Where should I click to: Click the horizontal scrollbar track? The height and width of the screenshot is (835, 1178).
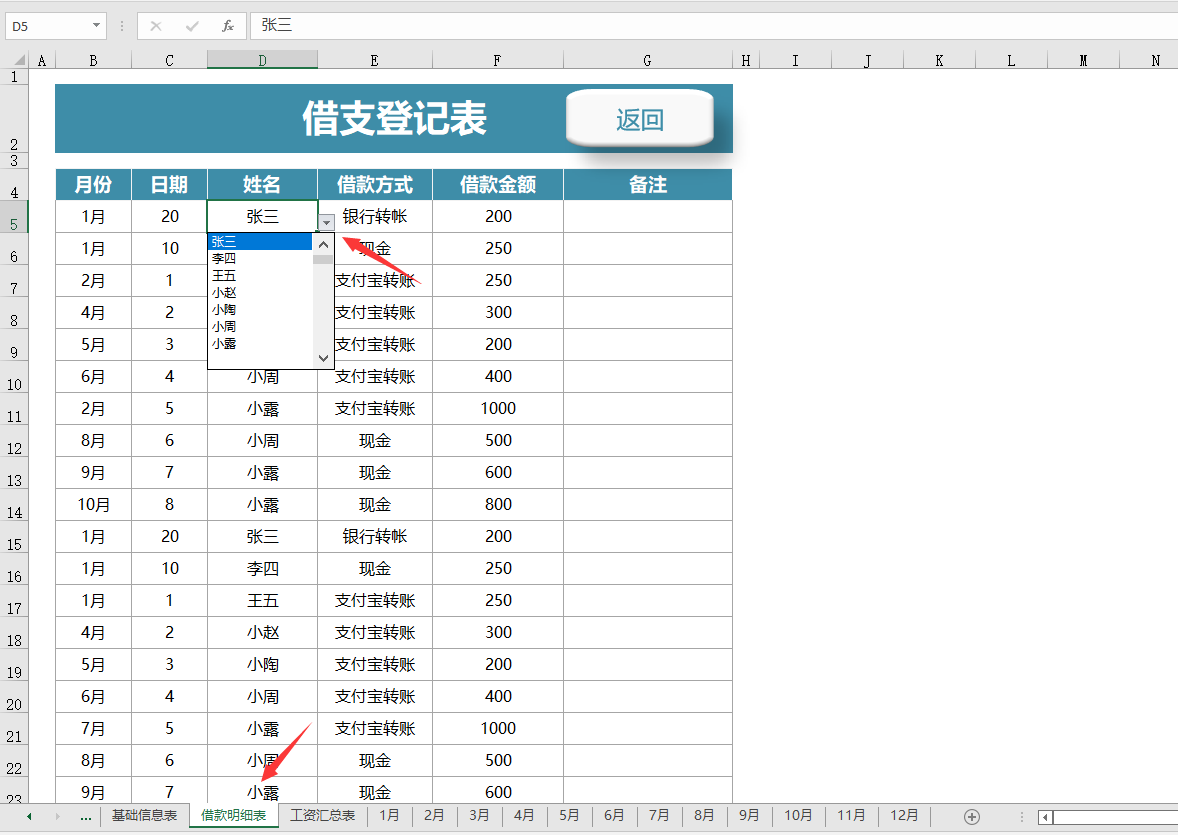1115,817
